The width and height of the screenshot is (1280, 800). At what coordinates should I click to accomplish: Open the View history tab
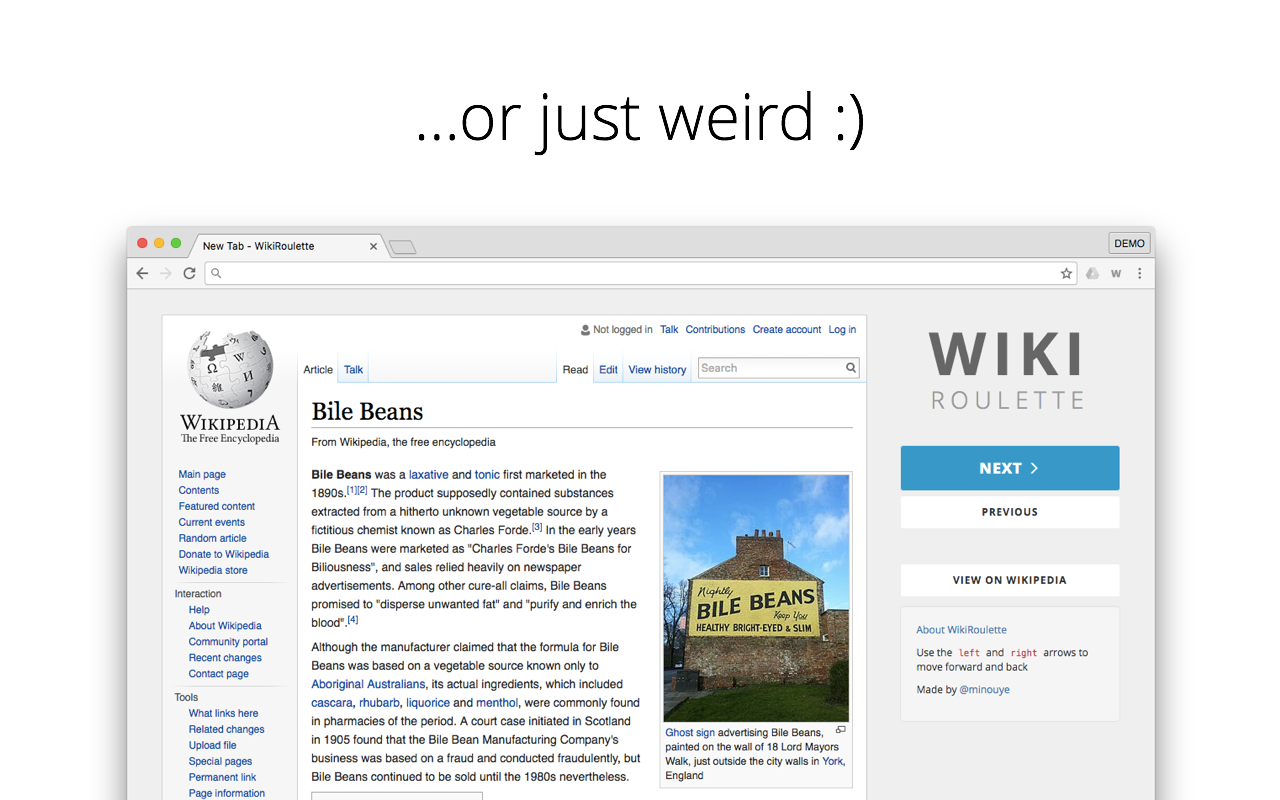(657, 370)
